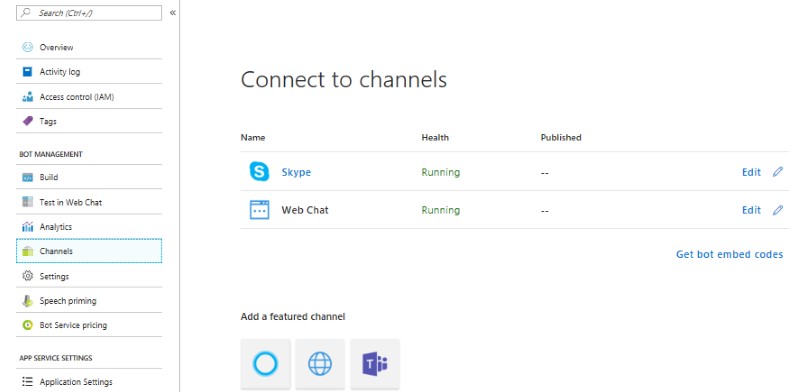Collapse the sidebar with double chevron
The image size is (800, 392).
(x=172, y=13)
